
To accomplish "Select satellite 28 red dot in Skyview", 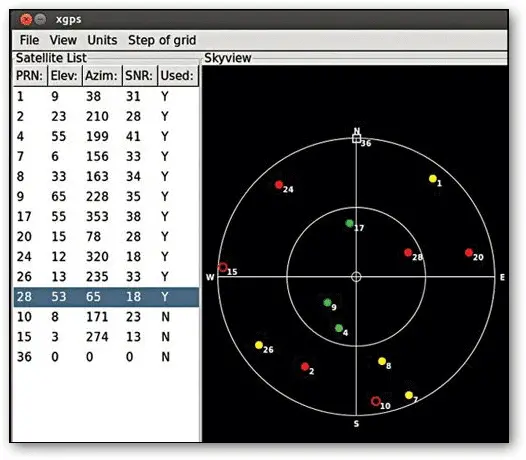I will pos(408,252).
